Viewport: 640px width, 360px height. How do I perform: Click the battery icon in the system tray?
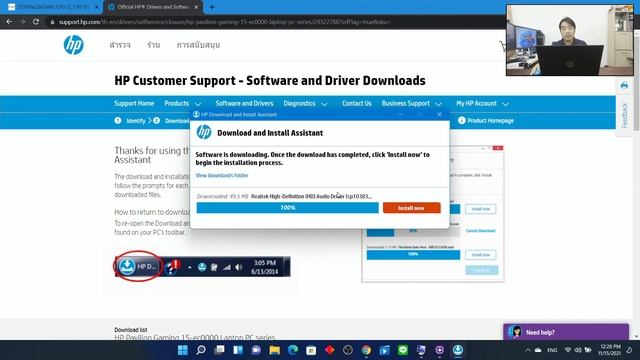point(588,350)
